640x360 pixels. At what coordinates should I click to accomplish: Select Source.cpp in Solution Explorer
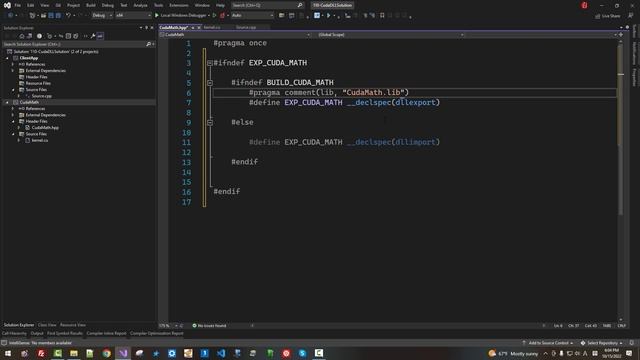[42, 96]
